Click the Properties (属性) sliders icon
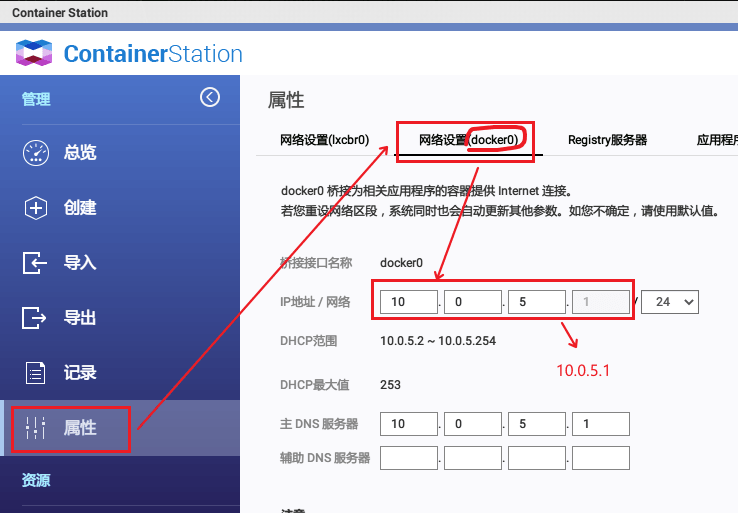The height and width of the screenshot is (513, 738). [36, 428]
